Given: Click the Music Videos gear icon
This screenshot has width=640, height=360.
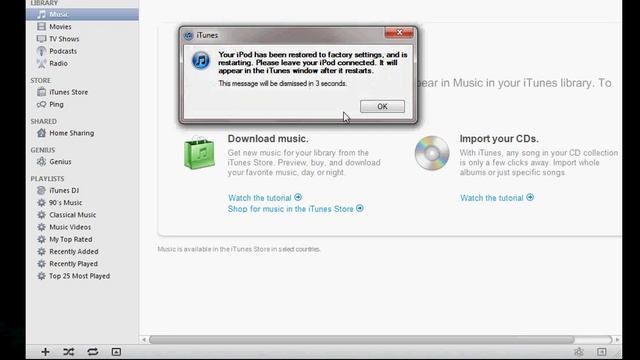Looking at the screenshot, I should pos(41,227).
